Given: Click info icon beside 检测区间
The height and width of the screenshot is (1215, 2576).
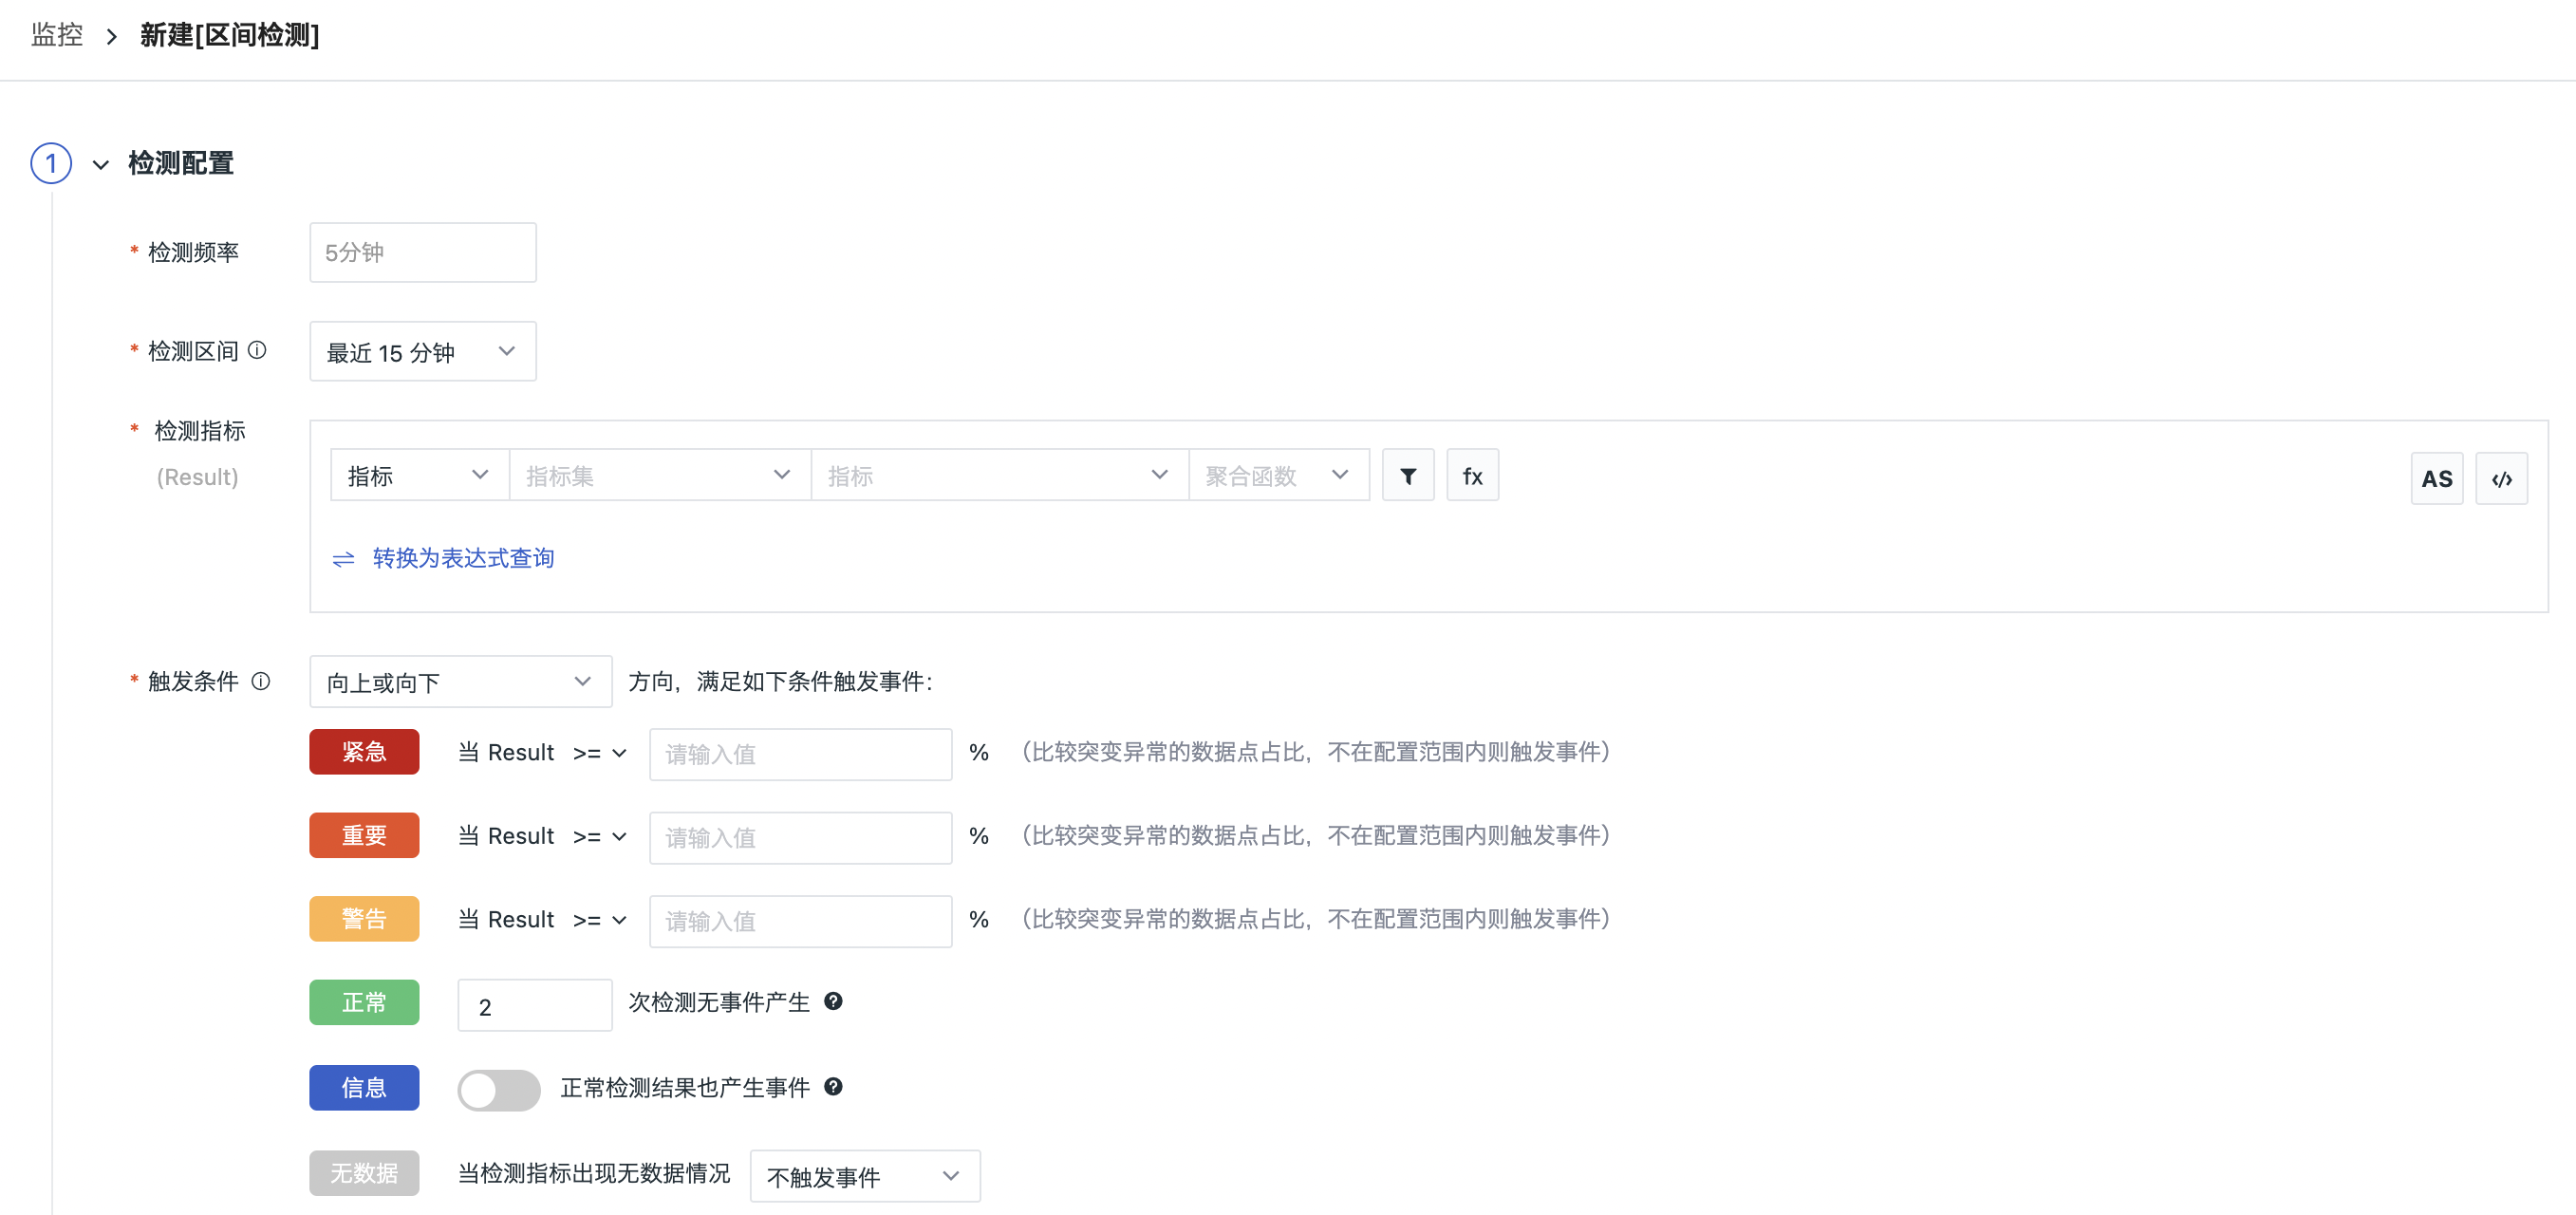Looking at the screenshot, I should click(257, 350).
